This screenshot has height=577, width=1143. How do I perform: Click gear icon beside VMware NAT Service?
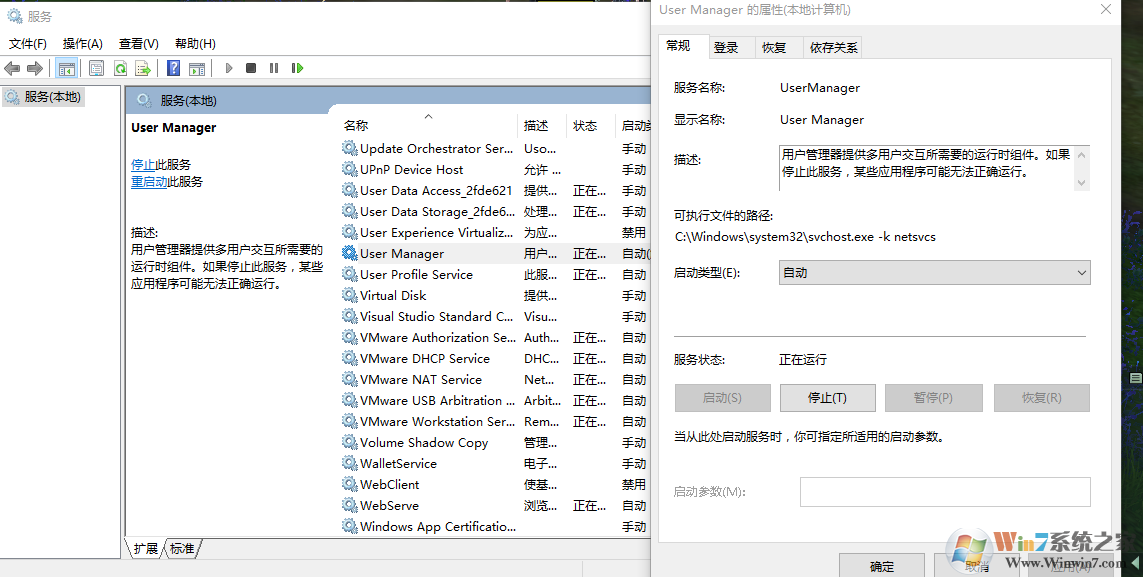pos(350,380)
